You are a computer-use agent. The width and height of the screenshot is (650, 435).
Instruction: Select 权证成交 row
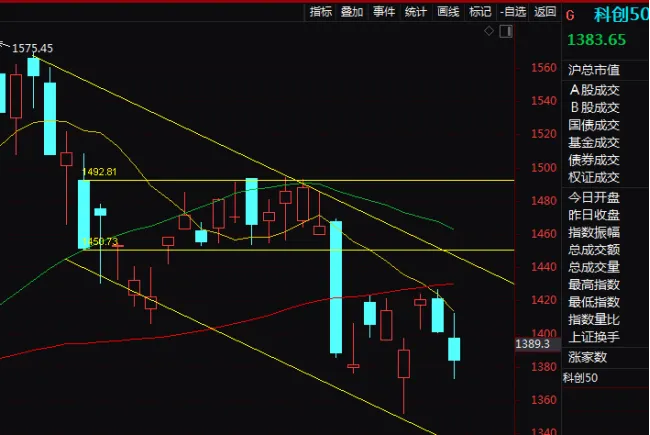[594, 177]
